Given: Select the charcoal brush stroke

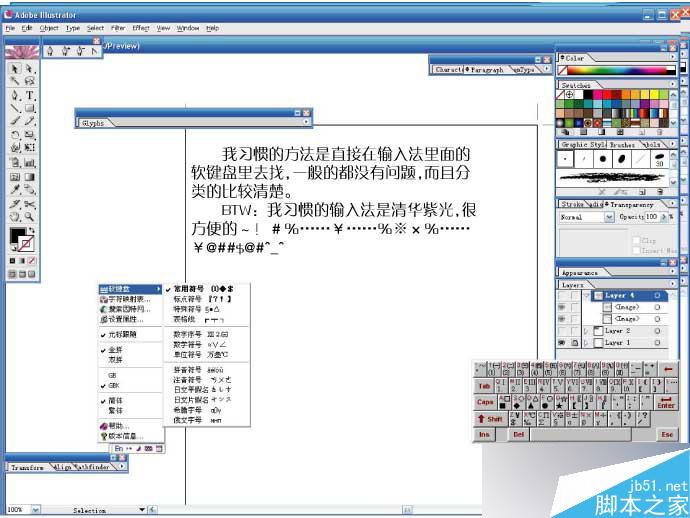Looking at the screenshot, I should (x=612, y=178).
